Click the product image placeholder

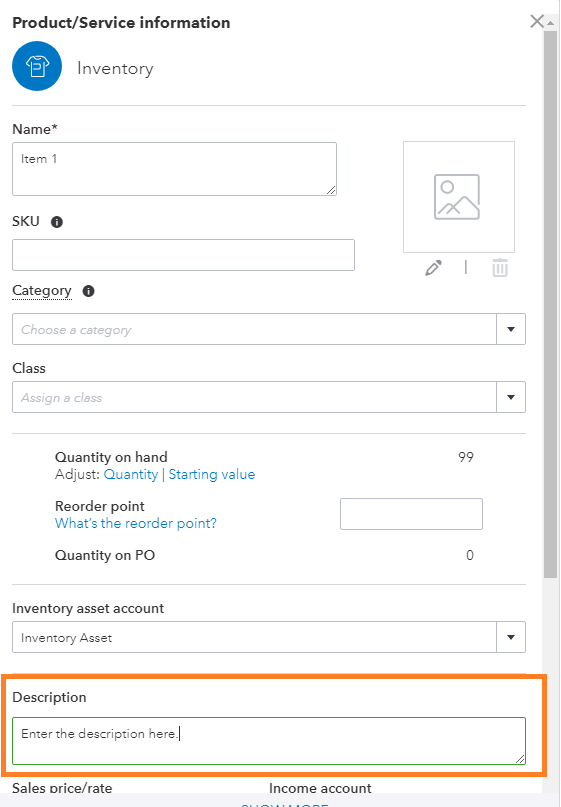coord(459,197)
